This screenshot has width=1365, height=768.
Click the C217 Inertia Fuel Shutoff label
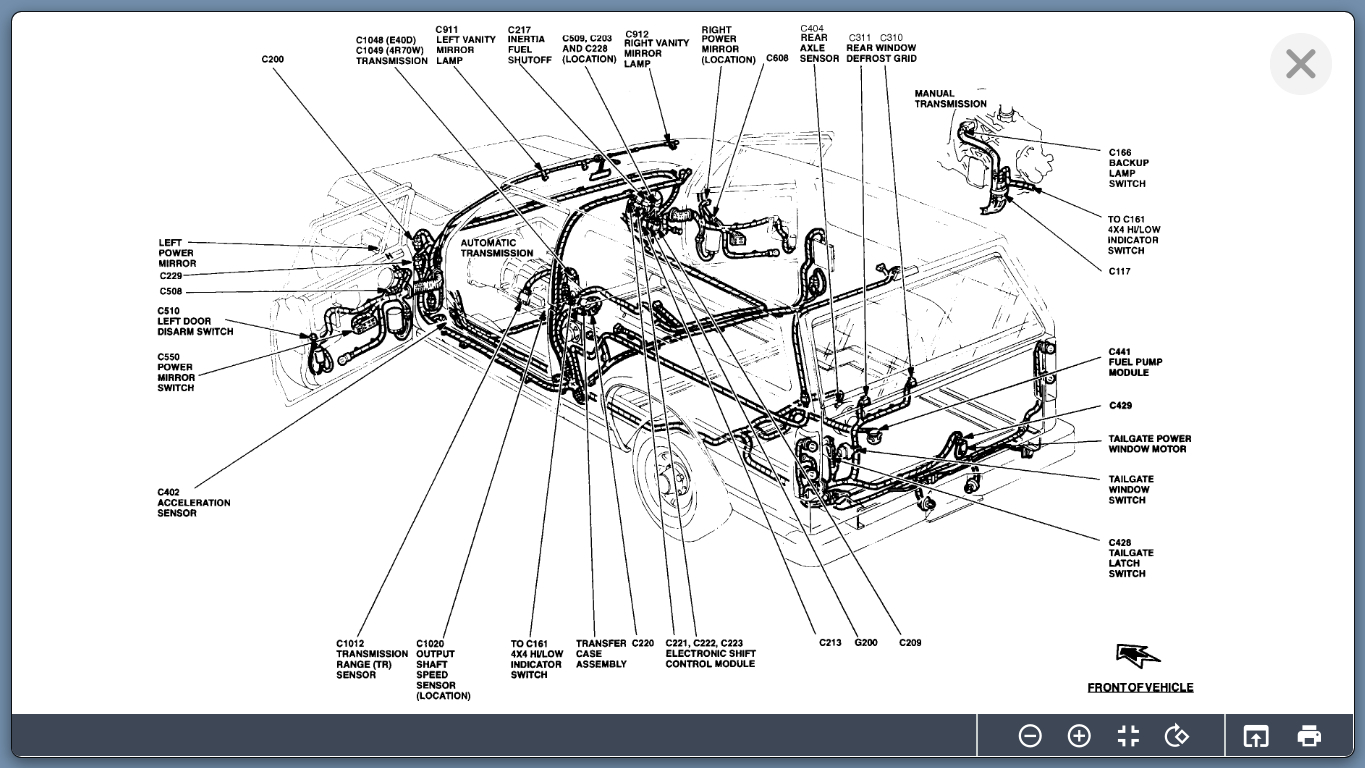(529, 45)
